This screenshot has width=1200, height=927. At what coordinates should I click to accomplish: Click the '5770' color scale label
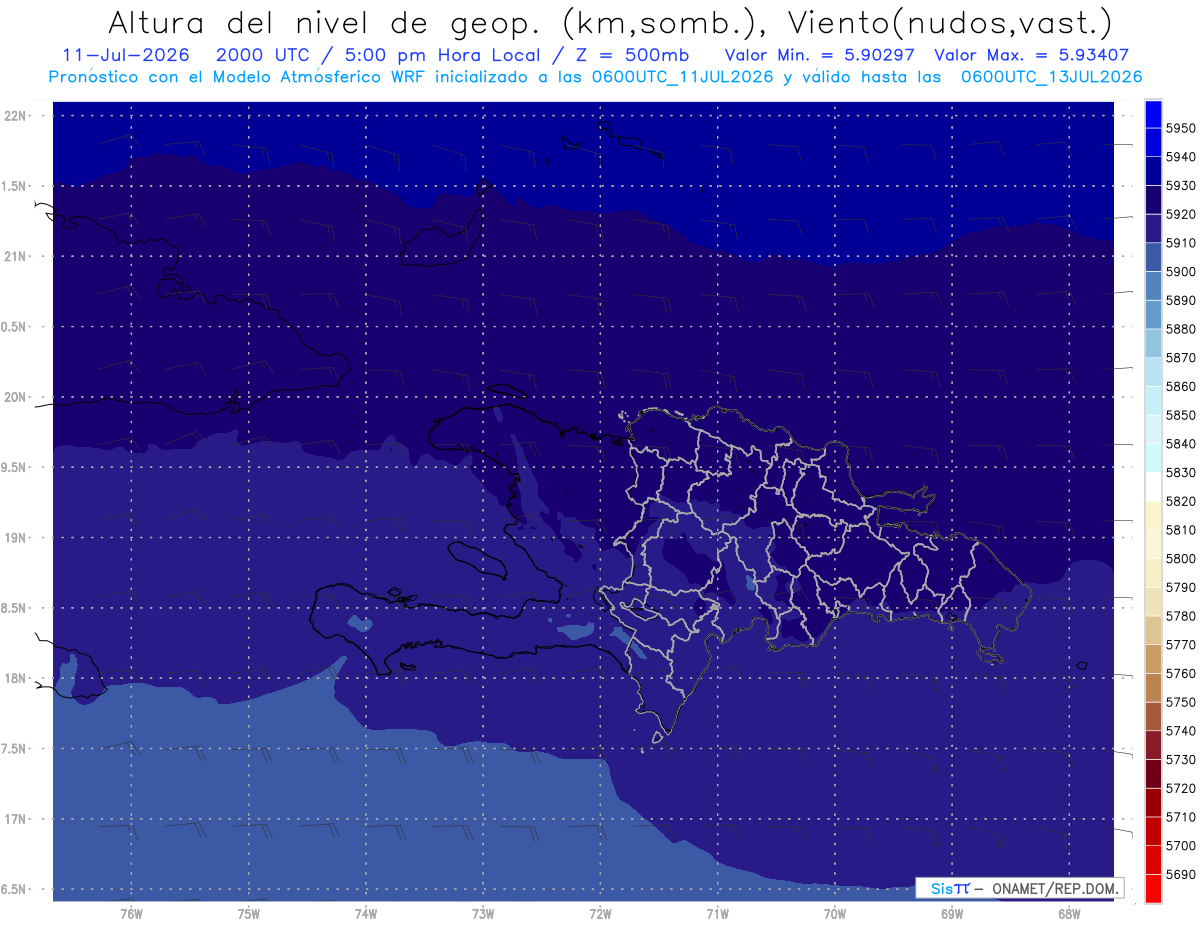(x=1180, y=645)
